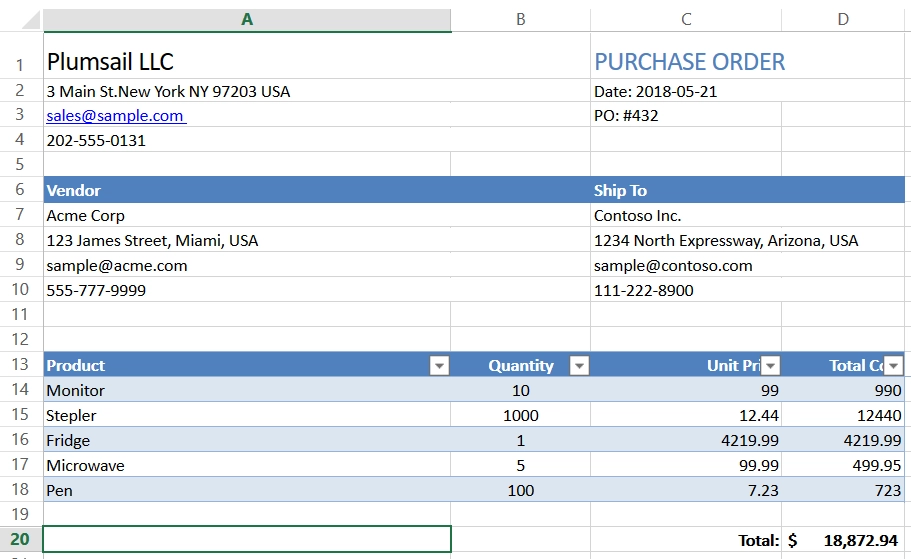This screenshot has height=559, width=911.
Task: Select the quantity 1000 cell
Action: click(x=521, y=414)
